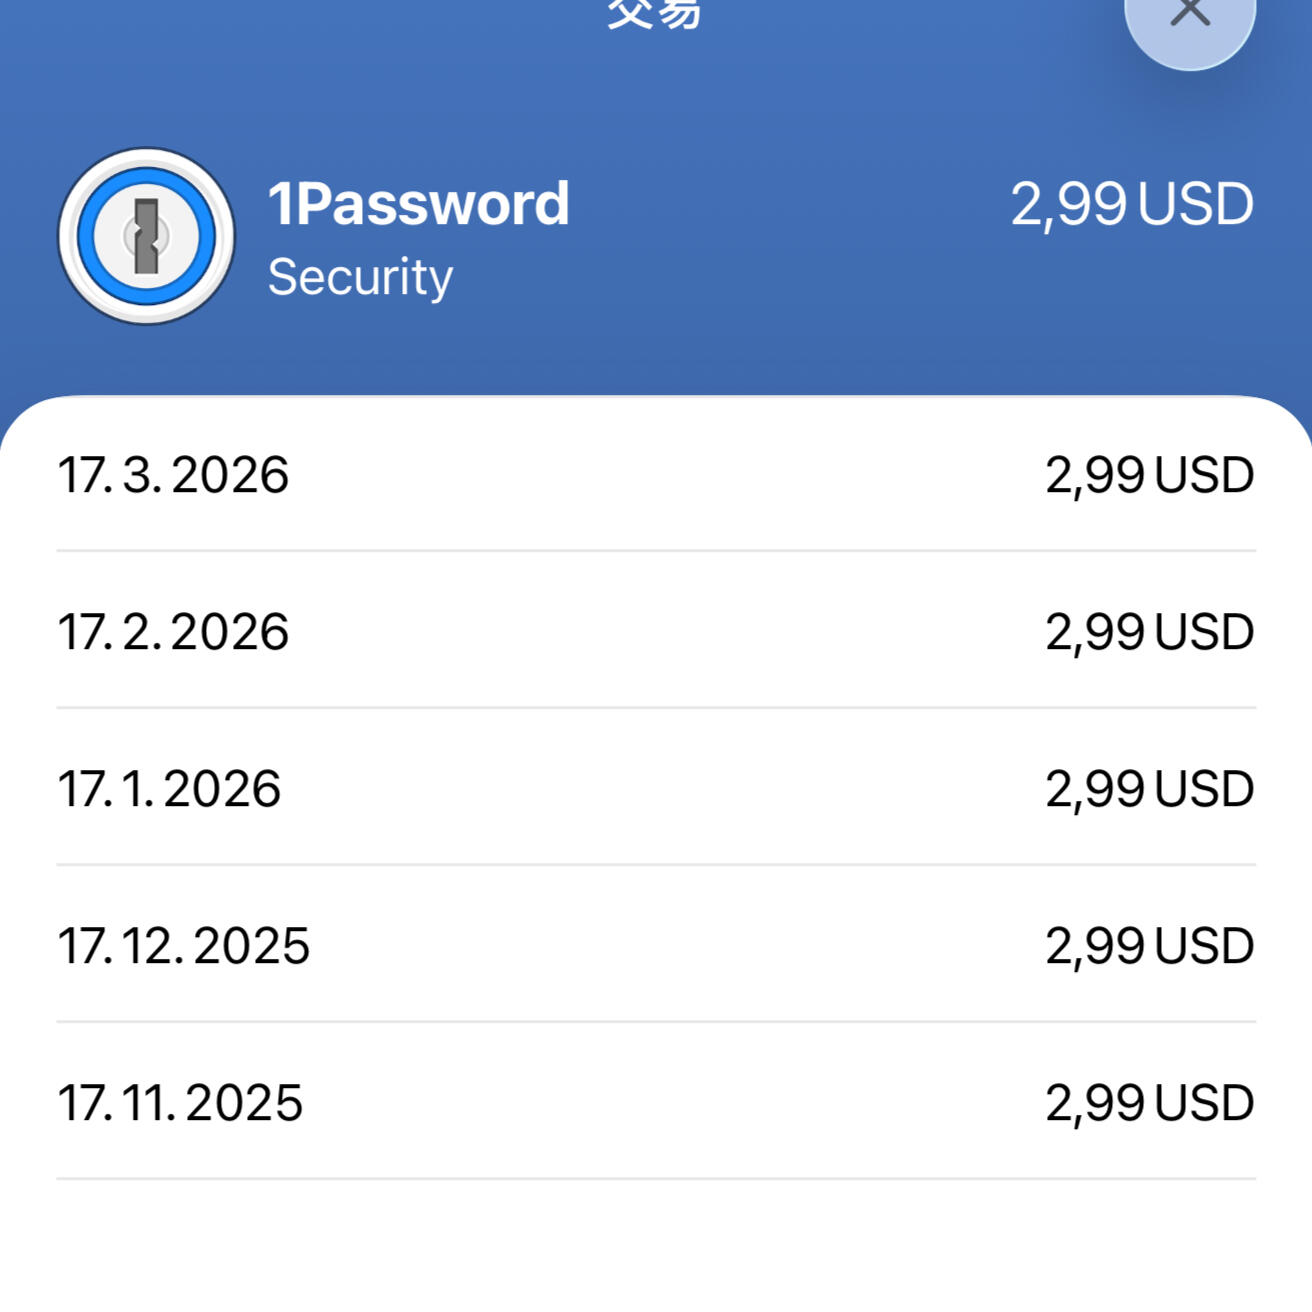
Task: Click empty space below the 17.11.2025 entry
Action: point(656,1248)
